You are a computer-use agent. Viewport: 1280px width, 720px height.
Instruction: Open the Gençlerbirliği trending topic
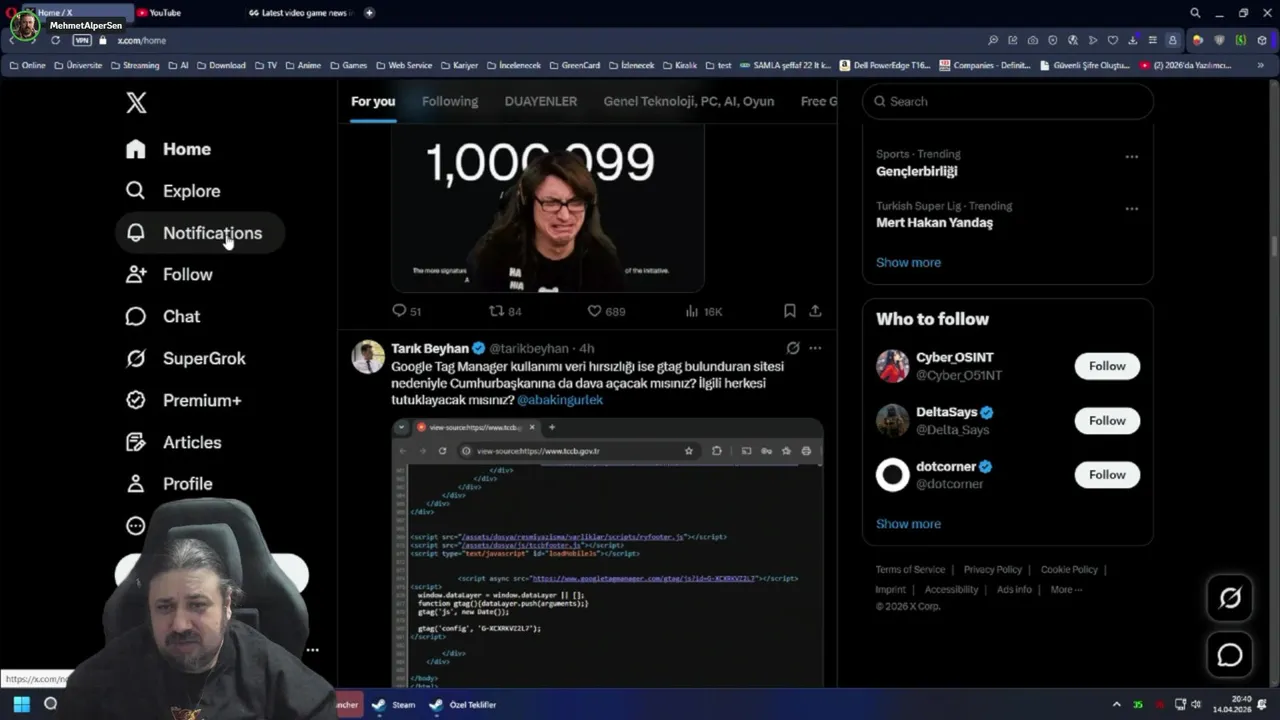pyautogui.click(x=917, y=171)
